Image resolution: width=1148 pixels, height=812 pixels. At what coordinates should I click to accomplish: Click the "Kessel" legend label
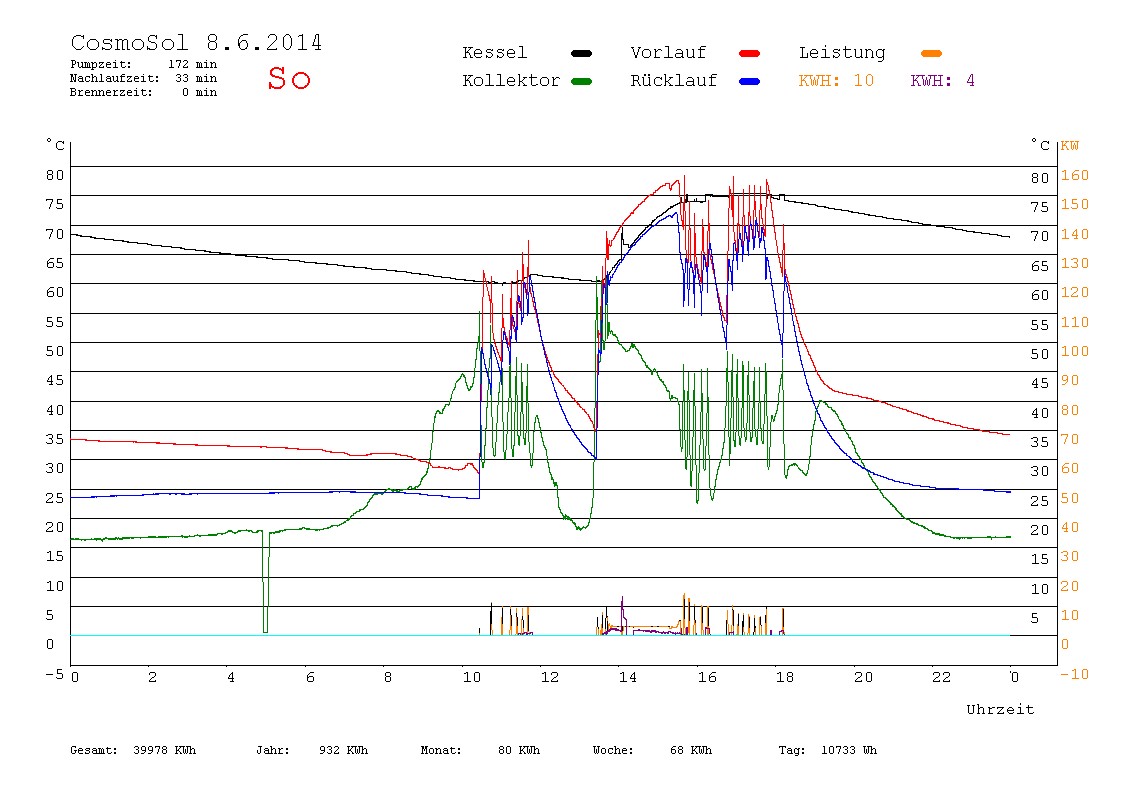(x=494, y=53)
